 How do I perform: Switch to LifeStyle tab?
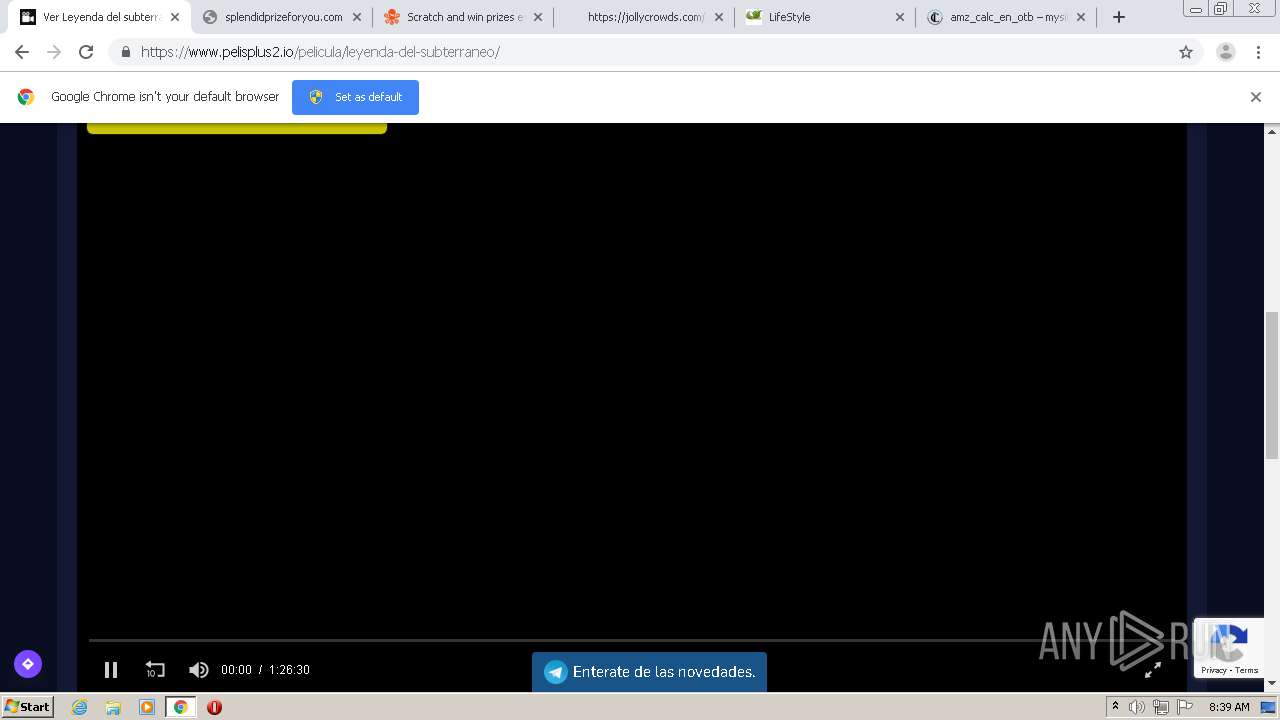tap(826, 17)
